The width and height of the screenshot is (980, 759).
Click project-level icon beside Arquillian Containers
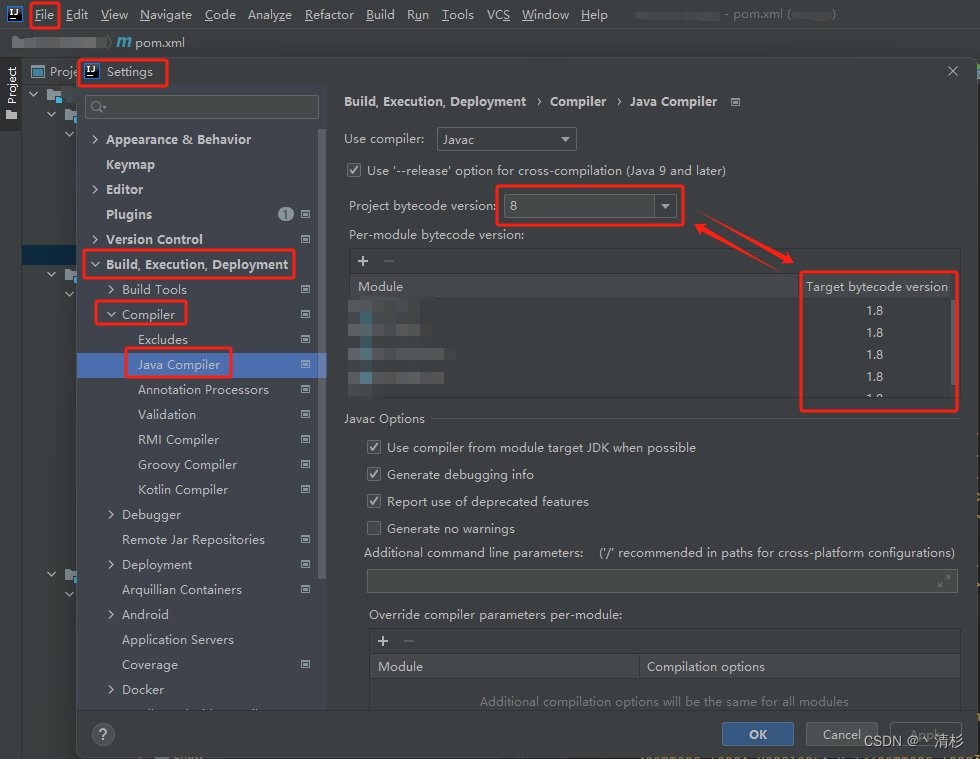click(306, 589)
